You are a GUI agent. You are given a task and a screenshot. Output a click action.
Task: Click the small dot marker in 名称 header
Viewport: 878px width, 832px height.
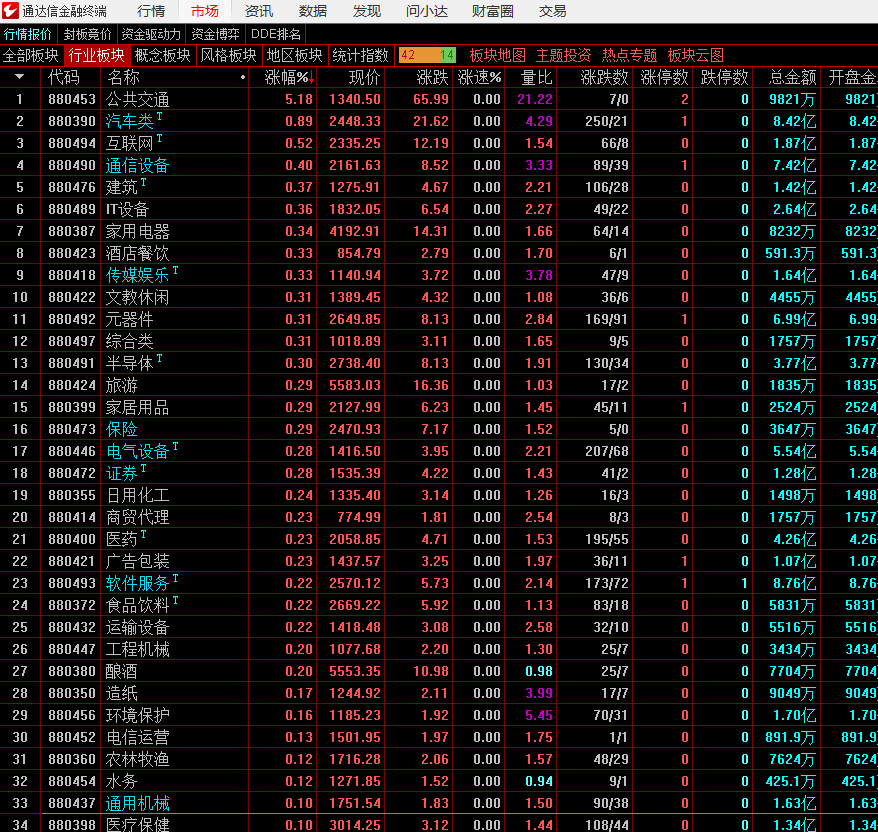[242, 77]
